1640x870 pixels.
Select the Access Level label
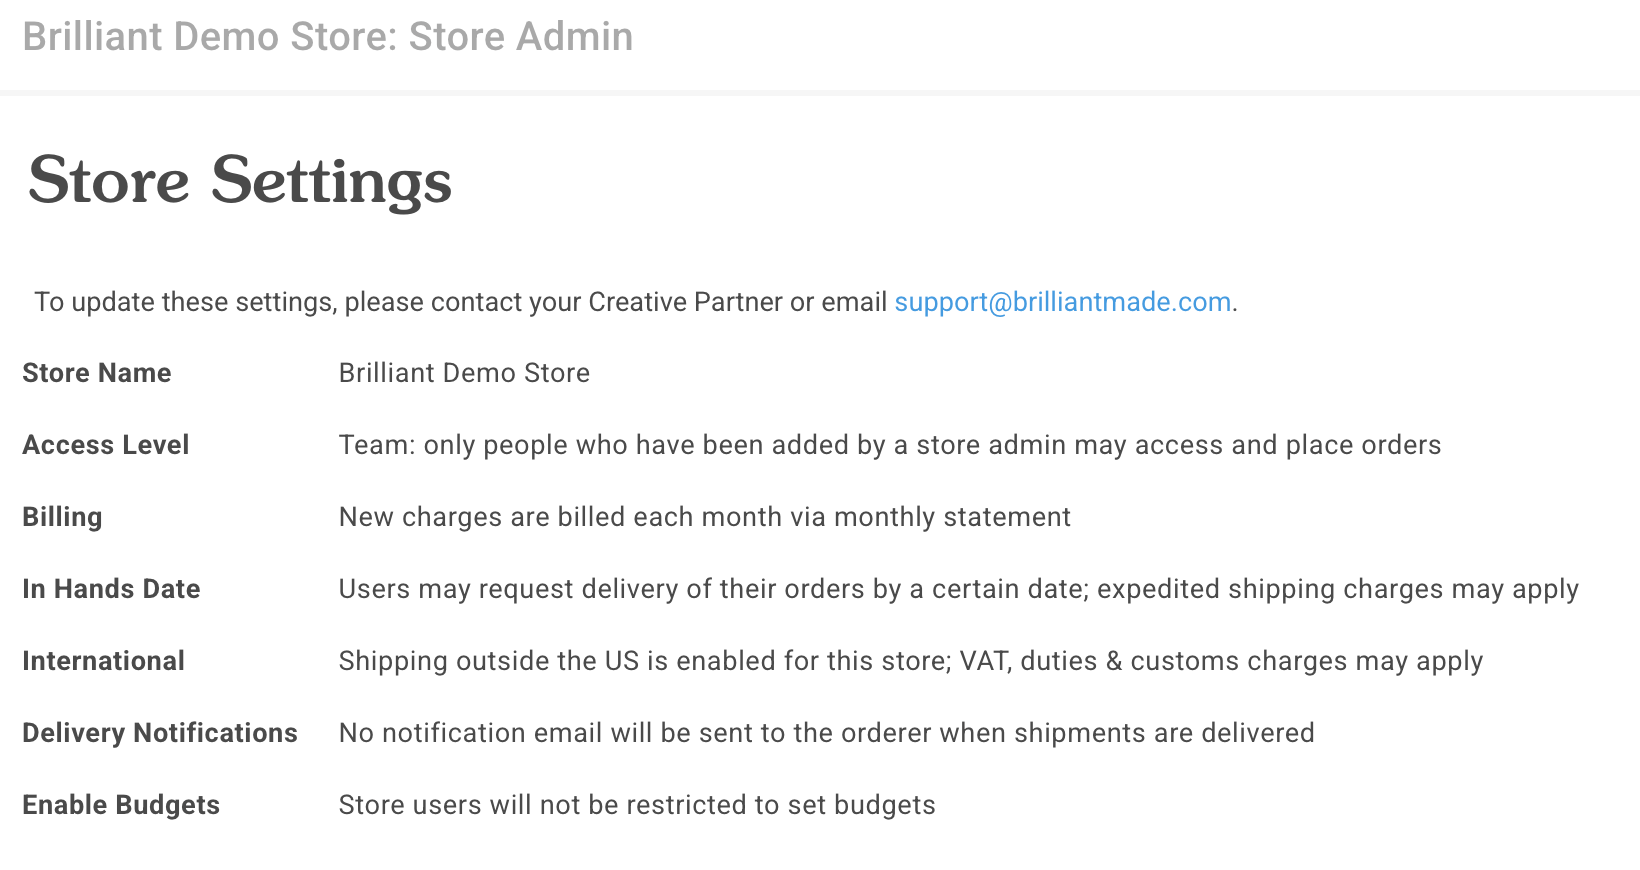click(106, 445)
